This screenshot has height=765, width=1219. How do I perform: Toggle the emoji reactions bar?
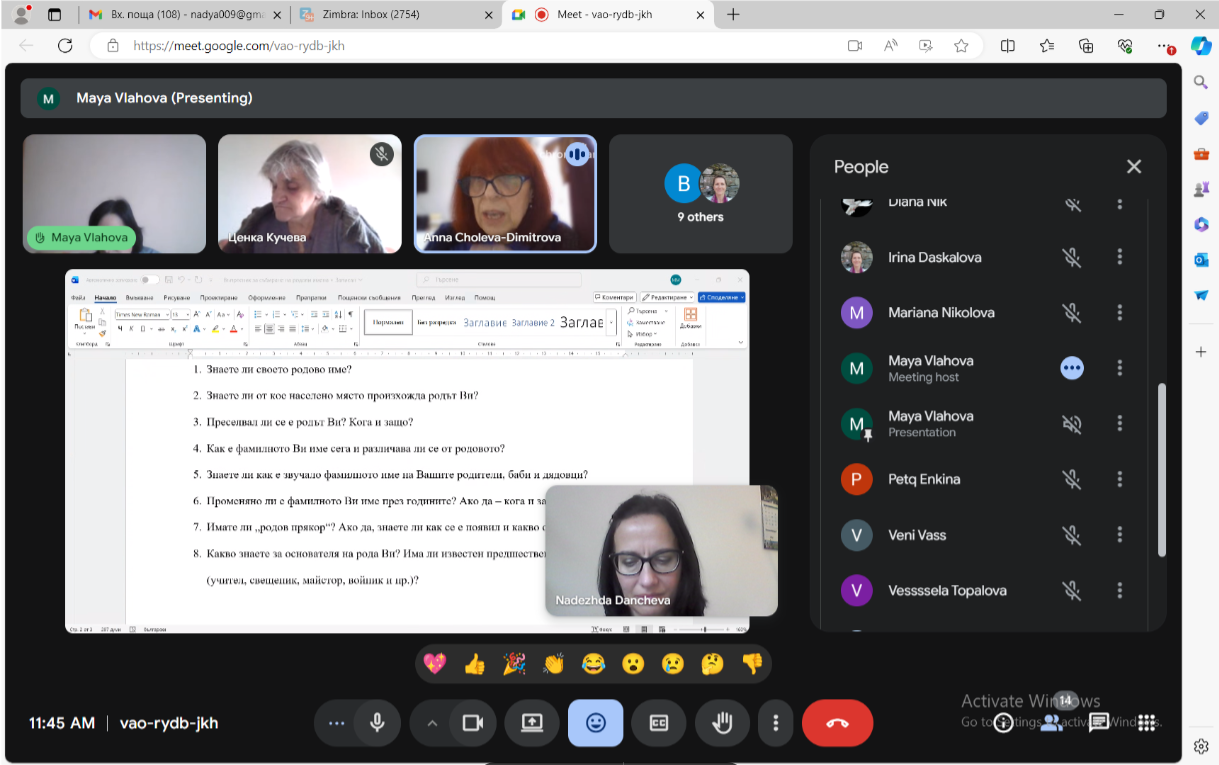(595, 723)
